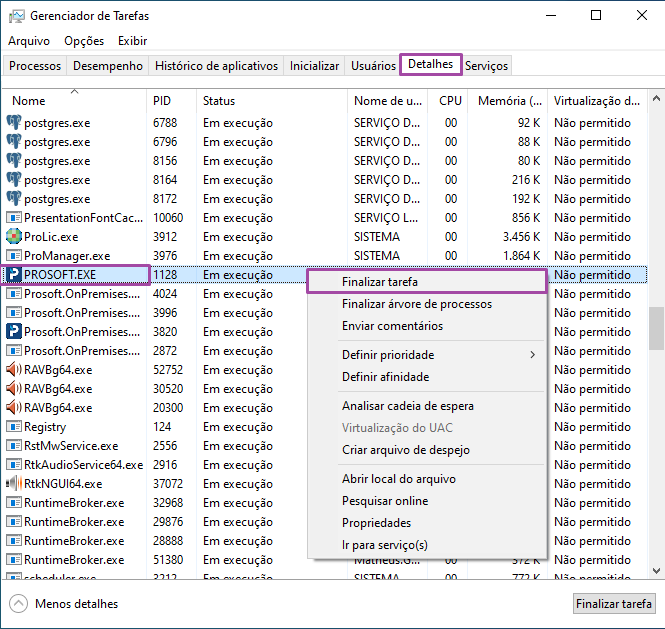665x629 pixels.
Task: Choose Abrir local do arquivo
Action: (x=427, y=479)
